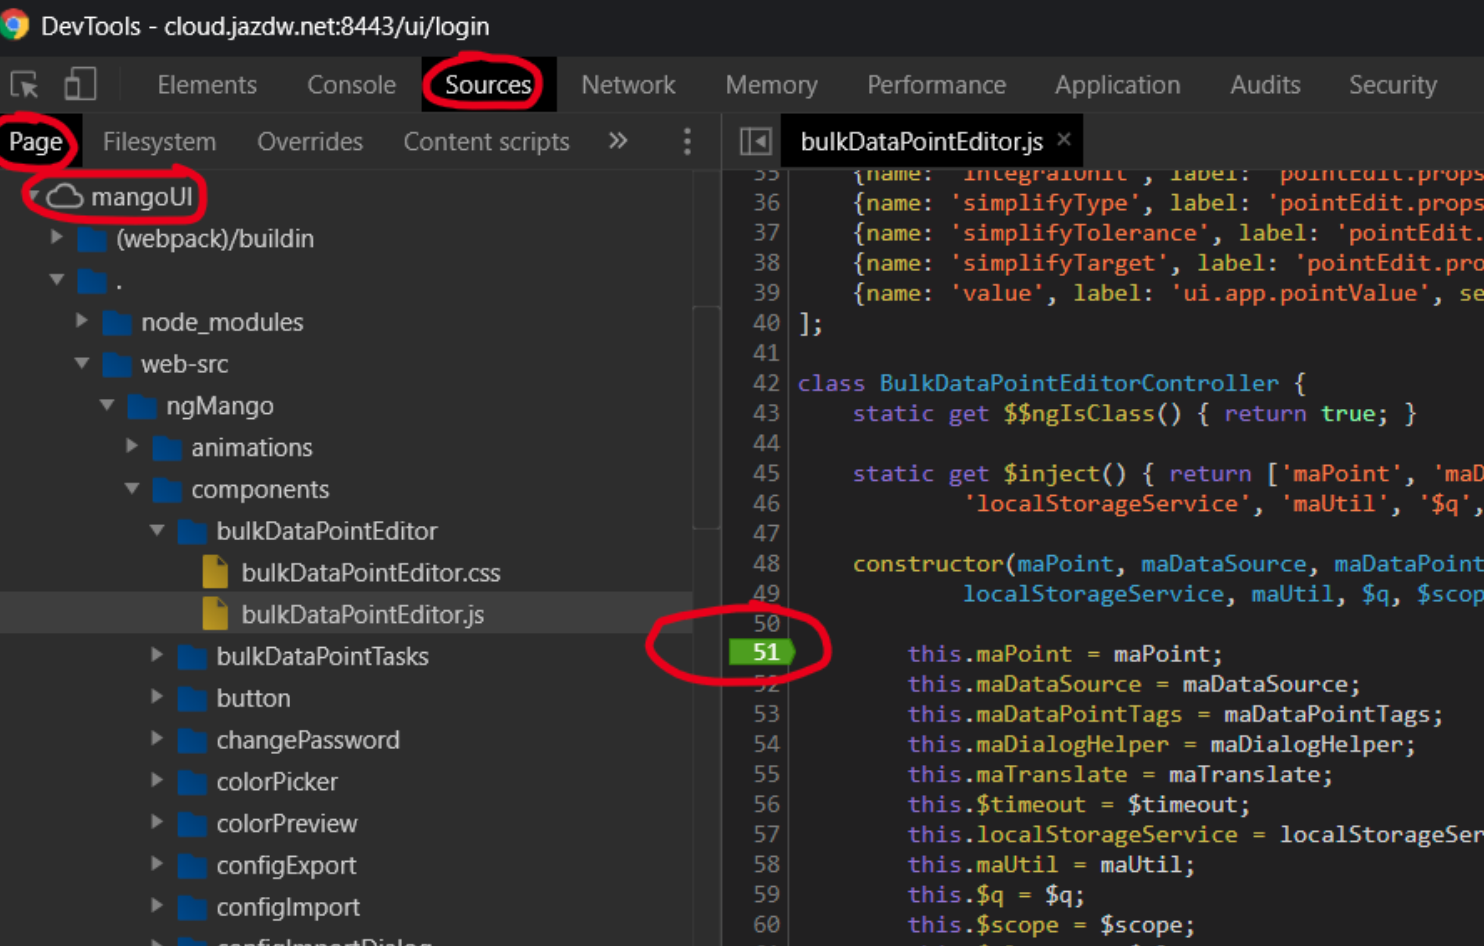Select the components folder icon
Screen dimensions: 1484x946
167,490
